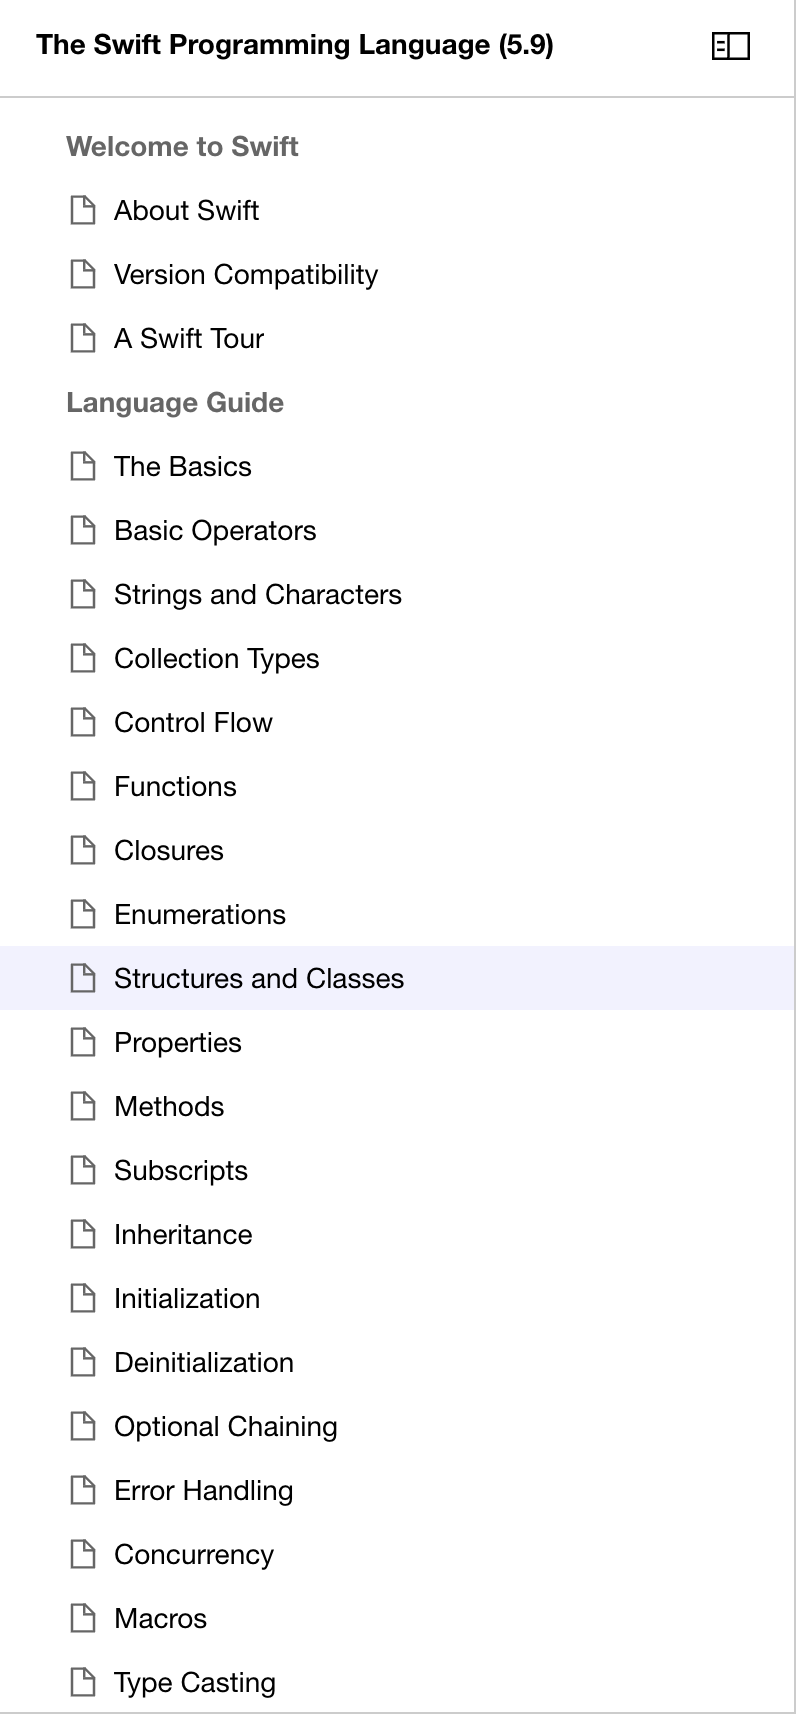796x1714 pixels.
Task: Toggle the sidebar panel icon
Action: pyautogui.click(x=730, y=46)
